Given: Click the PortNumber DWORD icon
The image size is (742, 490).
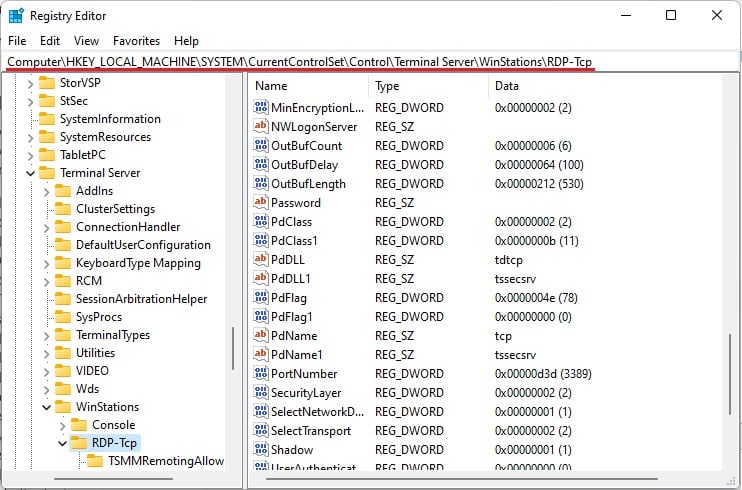Looking at the screenshot, I should [x=261, y=373].
